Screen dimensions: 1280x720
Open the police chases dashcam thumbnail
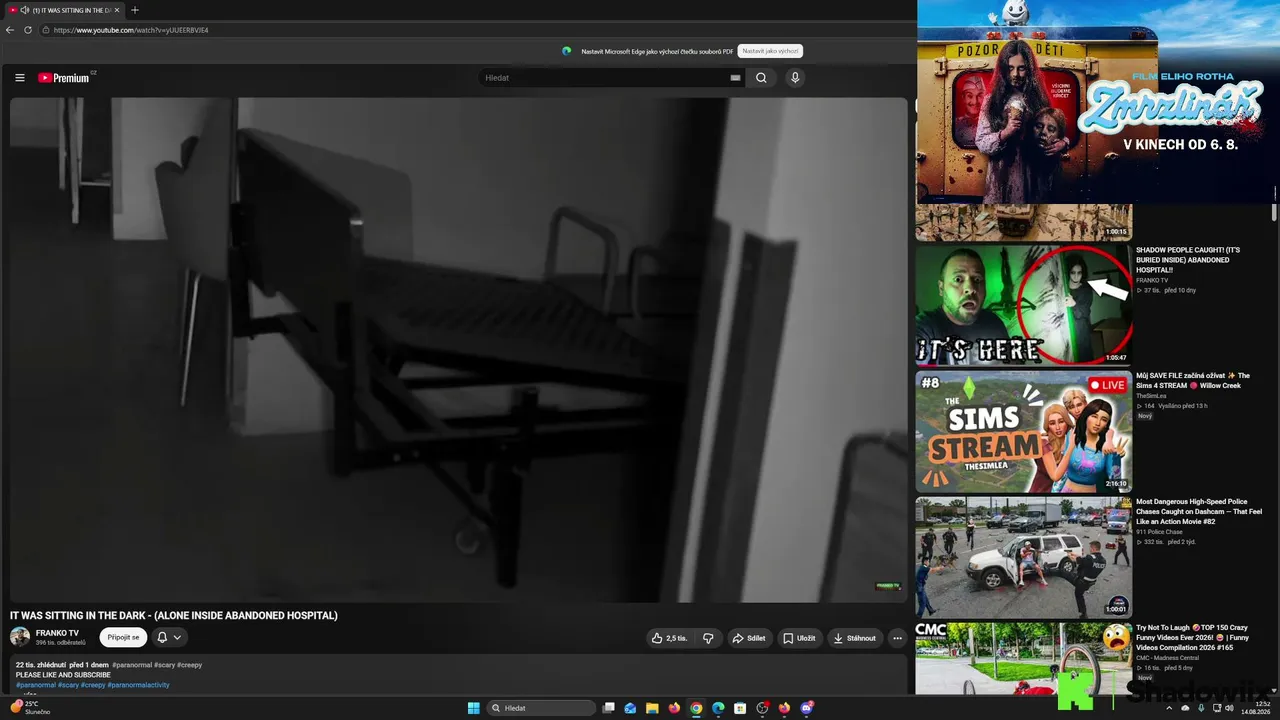(1024, 557)
